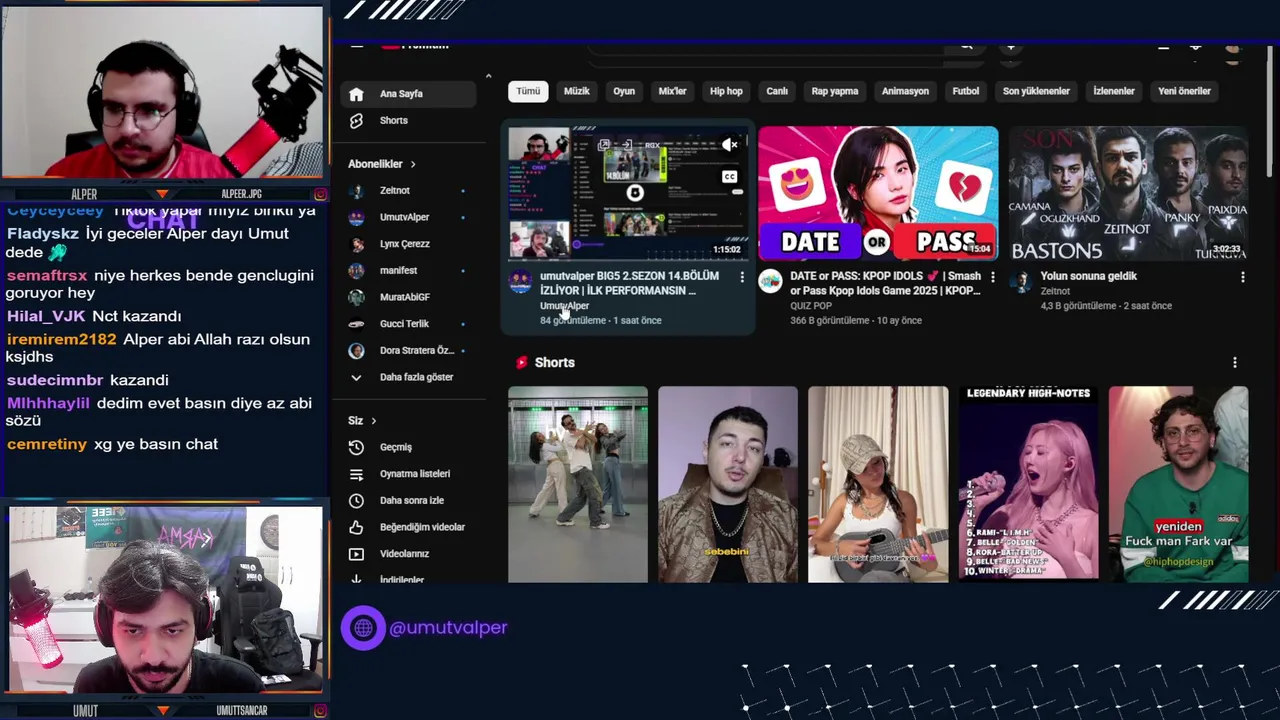
Task: Open three-dot menu of DATE or PASS video
Action: pyautogui.click(x=992, y=277)
